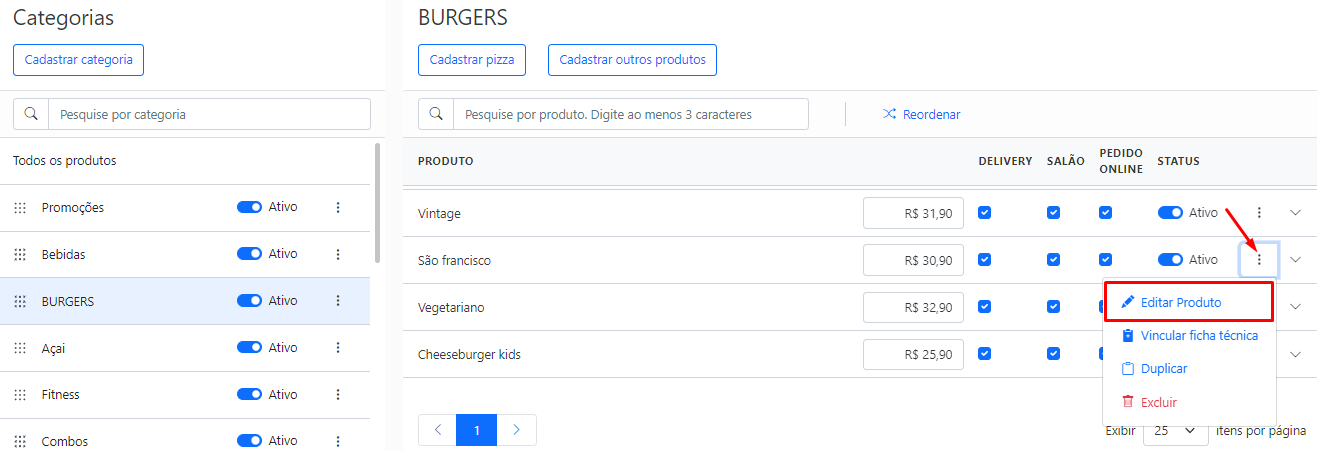
Task: Click Cadastrar outros produtos button
Action: tap(632, 60)
